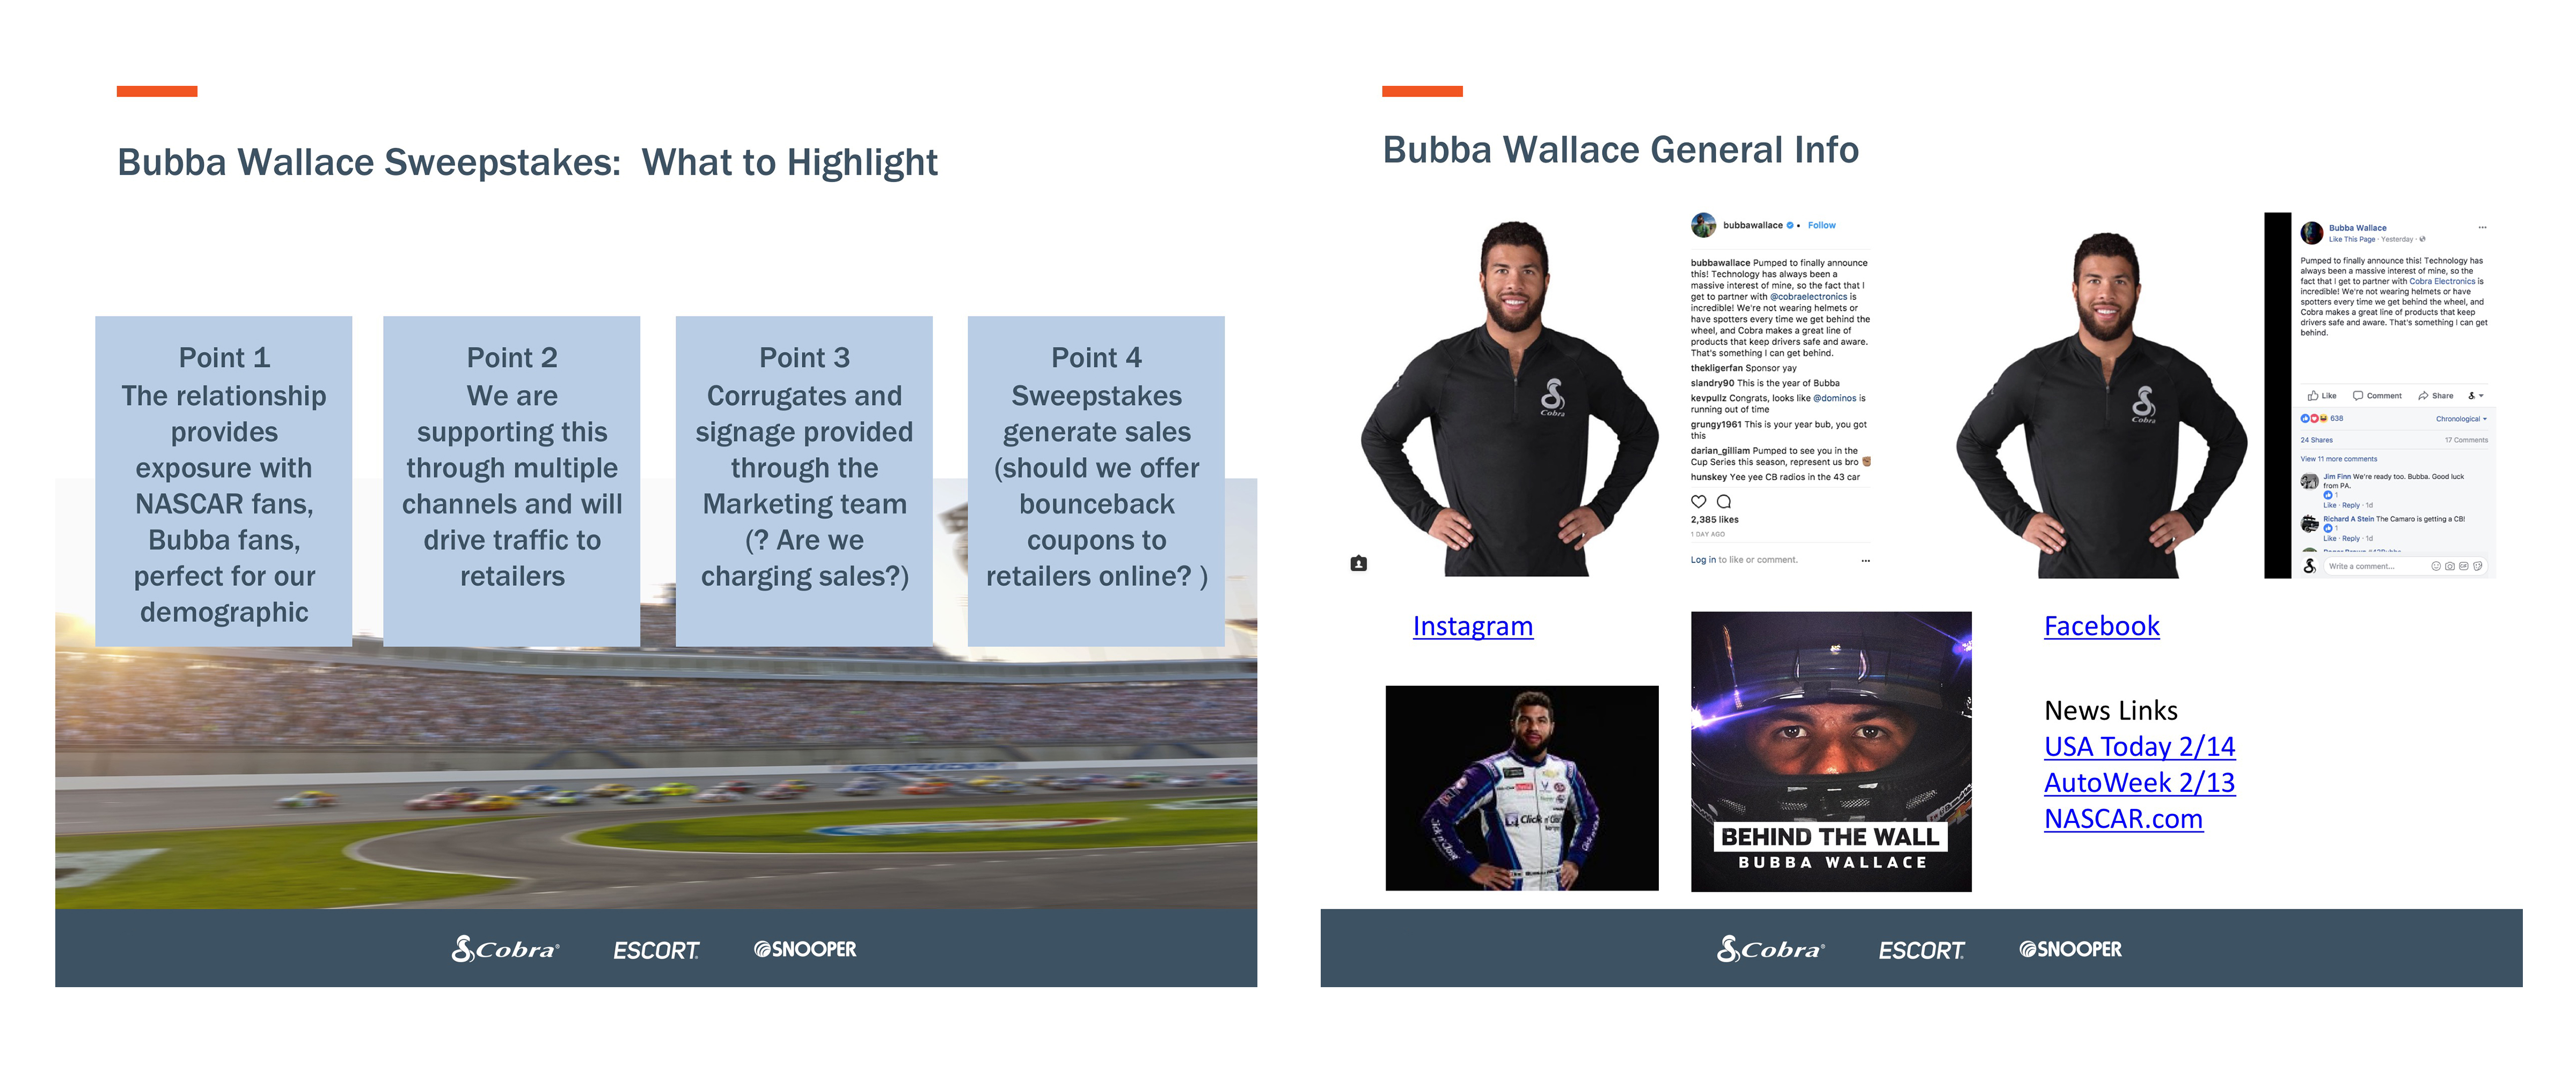Select the photo of Bubba in racing suit
This screenshot has width=2576, height=1073.
tap(1521, 788)
